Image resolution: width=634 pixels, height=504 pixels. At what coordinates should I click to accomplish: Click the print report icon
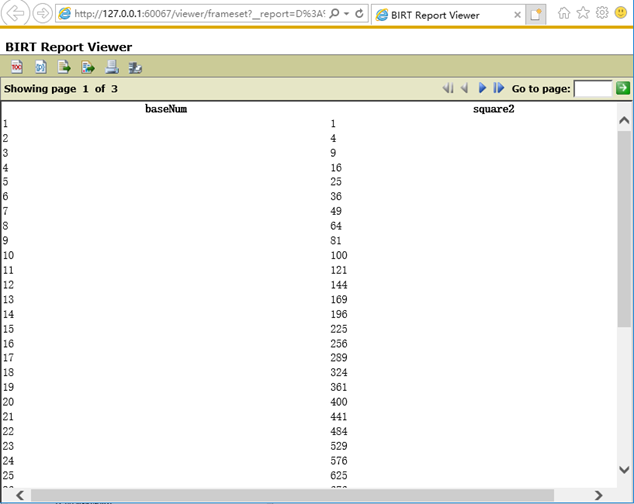click(x=112, y=67)
